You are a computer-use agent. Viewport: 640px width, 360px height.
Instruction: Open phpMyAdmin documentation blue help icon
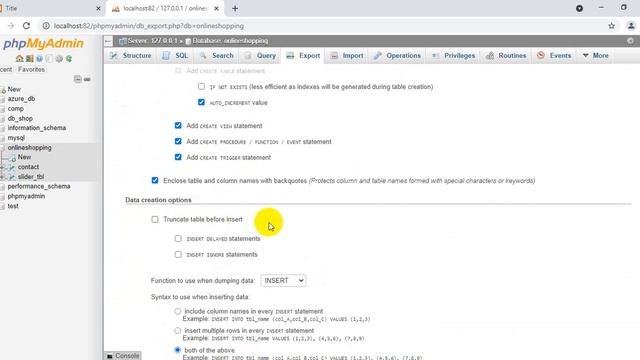pos(39,59)
